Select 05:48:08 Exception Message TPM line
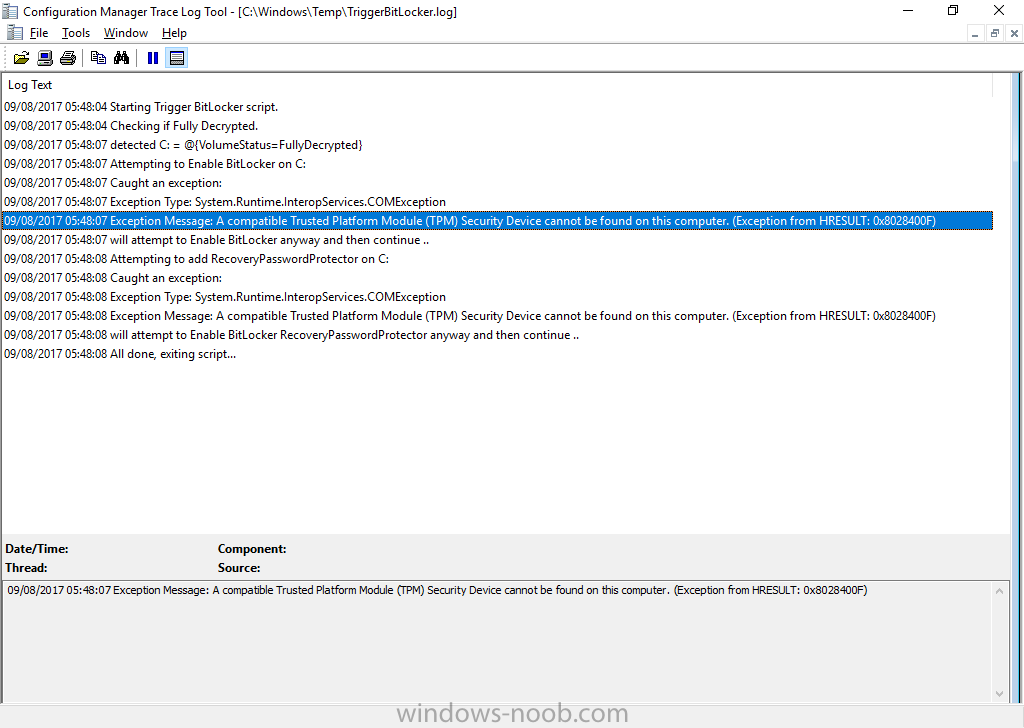 click(x=497, y=315)
